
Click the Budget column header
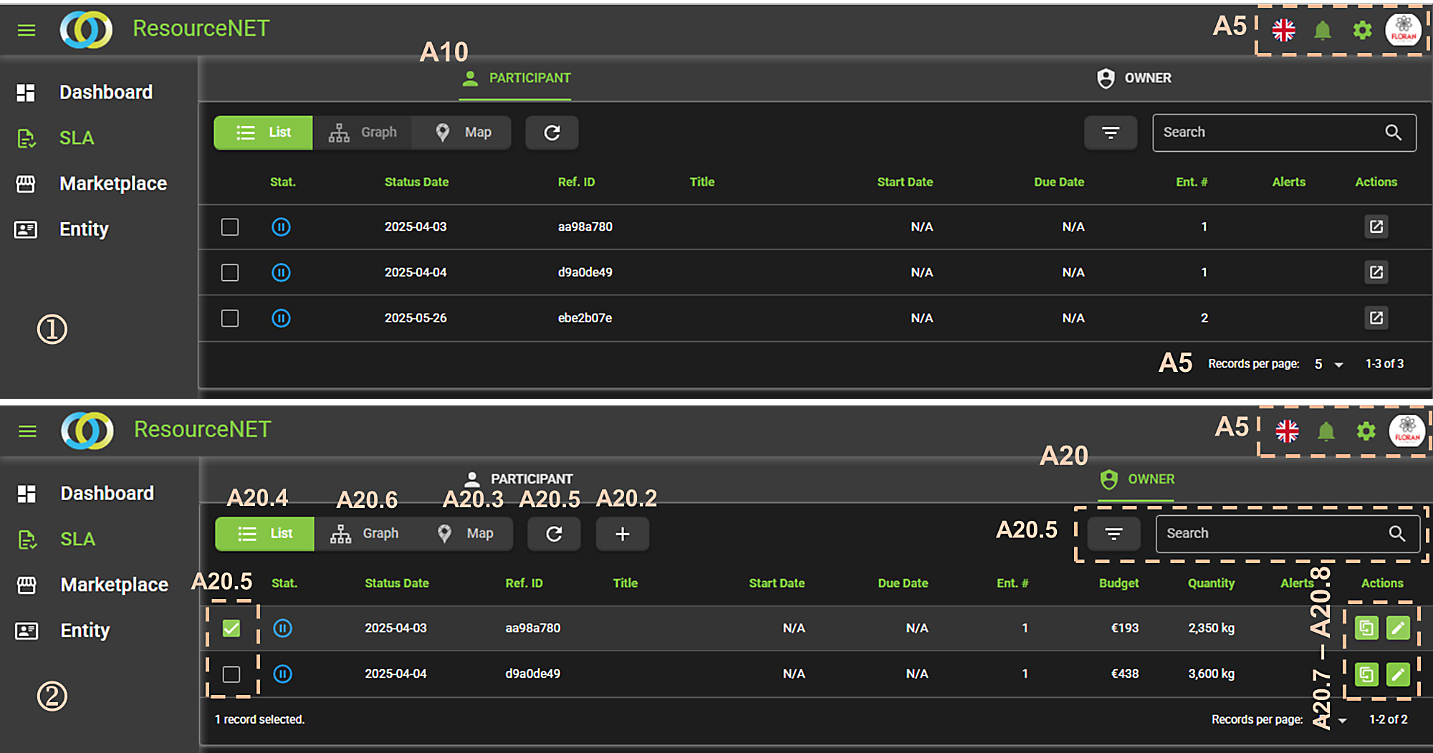[1118, 583]
